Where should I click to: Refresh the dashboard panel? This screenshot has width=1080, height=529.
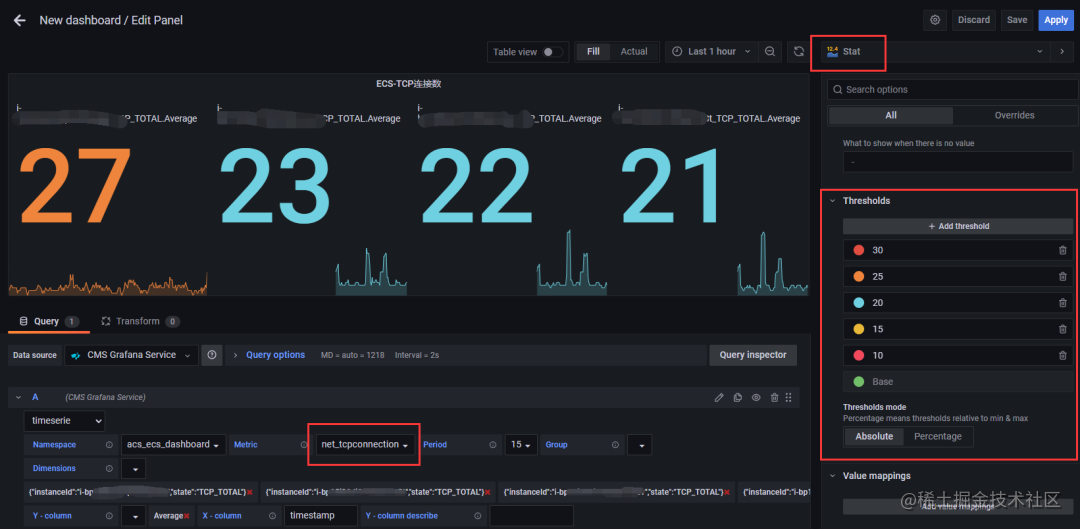click(798, 52)
